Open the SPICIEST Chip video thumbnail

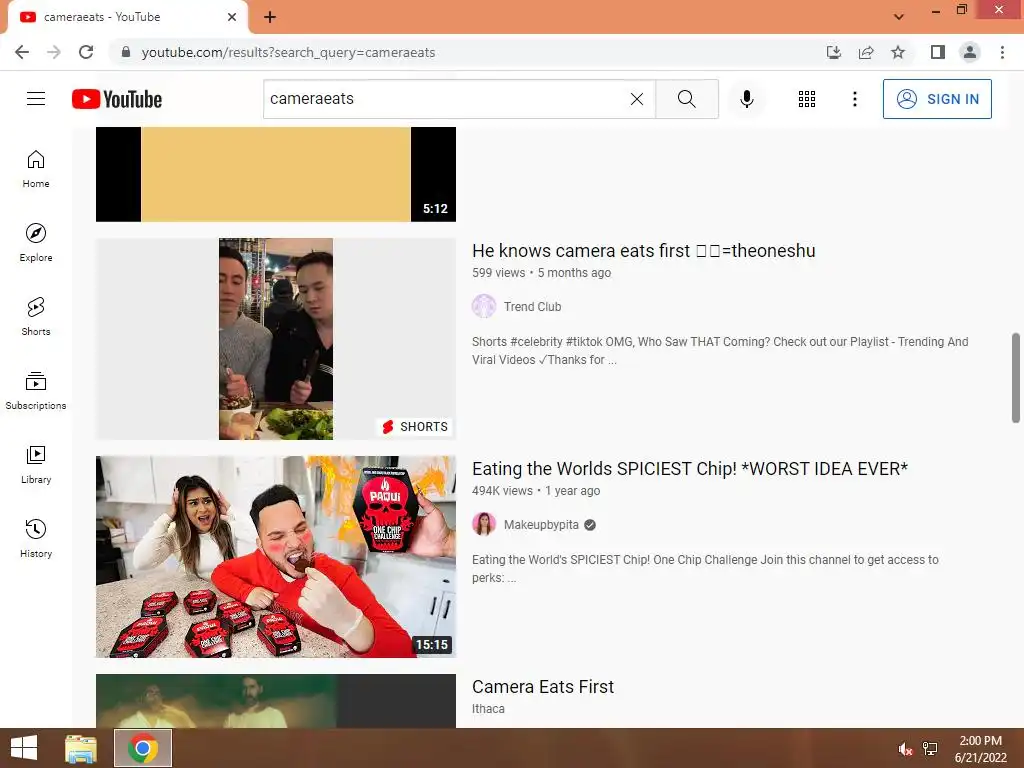click(x=276, y=556)
